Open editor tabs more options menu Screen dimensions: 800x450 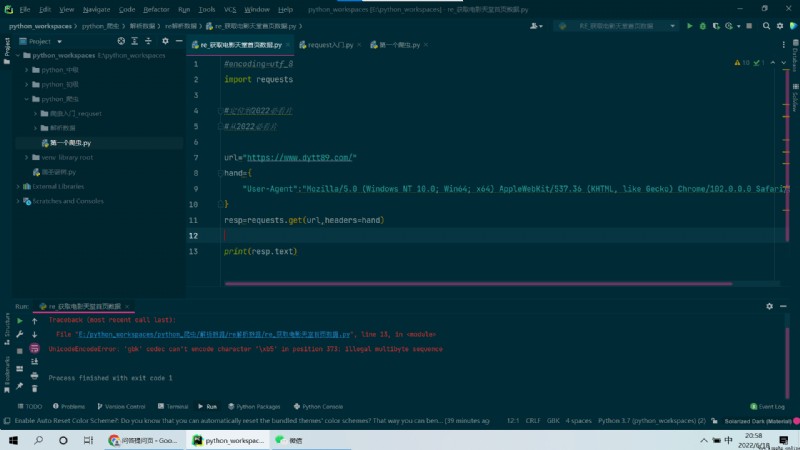[x=784, y=45]
